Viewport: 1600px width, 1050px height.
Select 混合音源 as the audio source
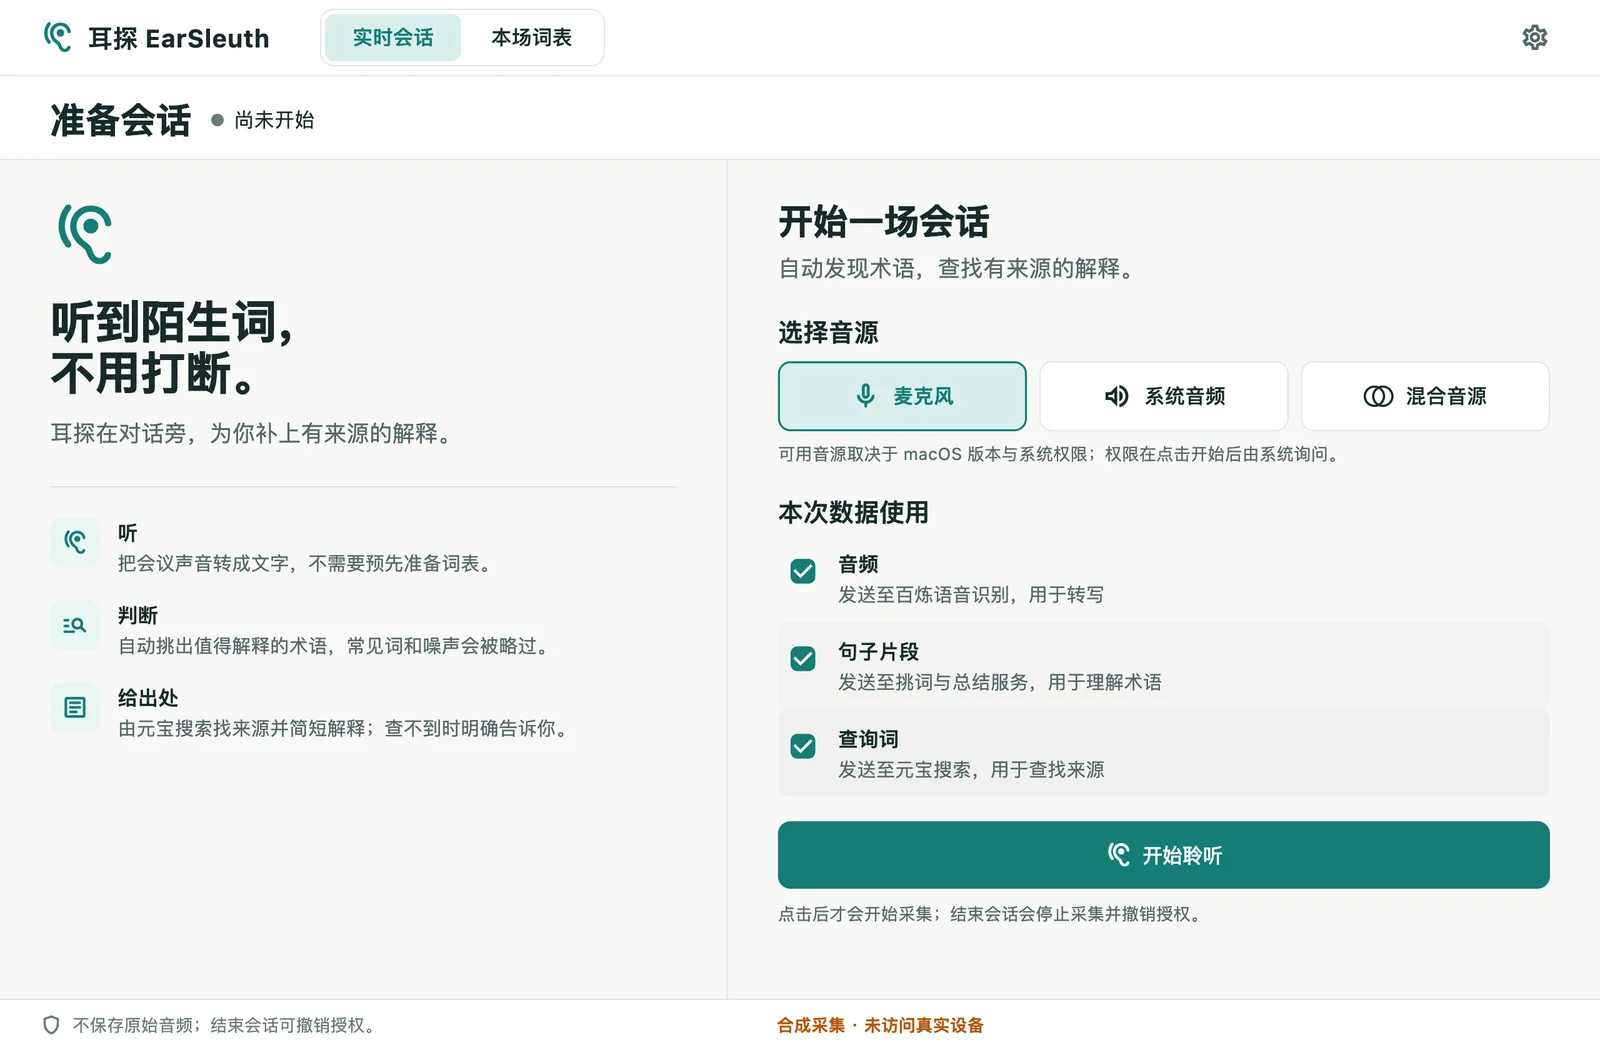(1425, 396)
